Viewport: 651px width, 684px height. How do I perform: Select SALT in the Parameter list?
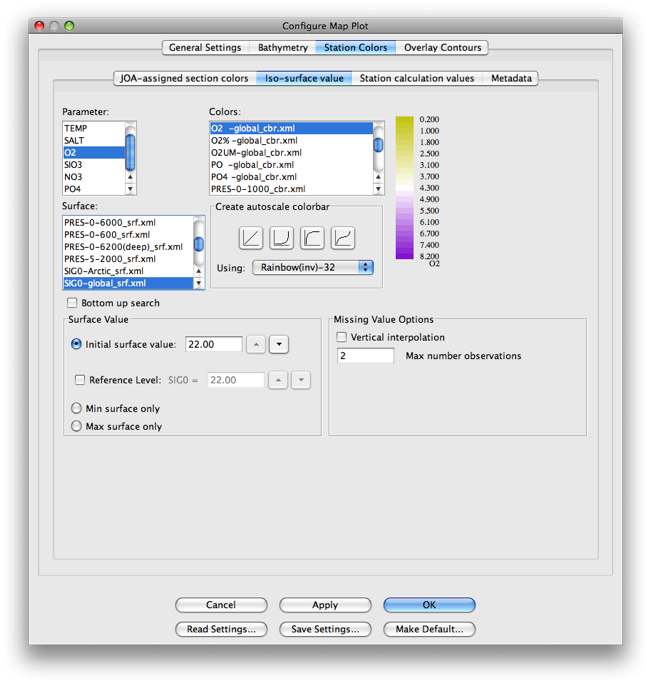pos(75,141)
